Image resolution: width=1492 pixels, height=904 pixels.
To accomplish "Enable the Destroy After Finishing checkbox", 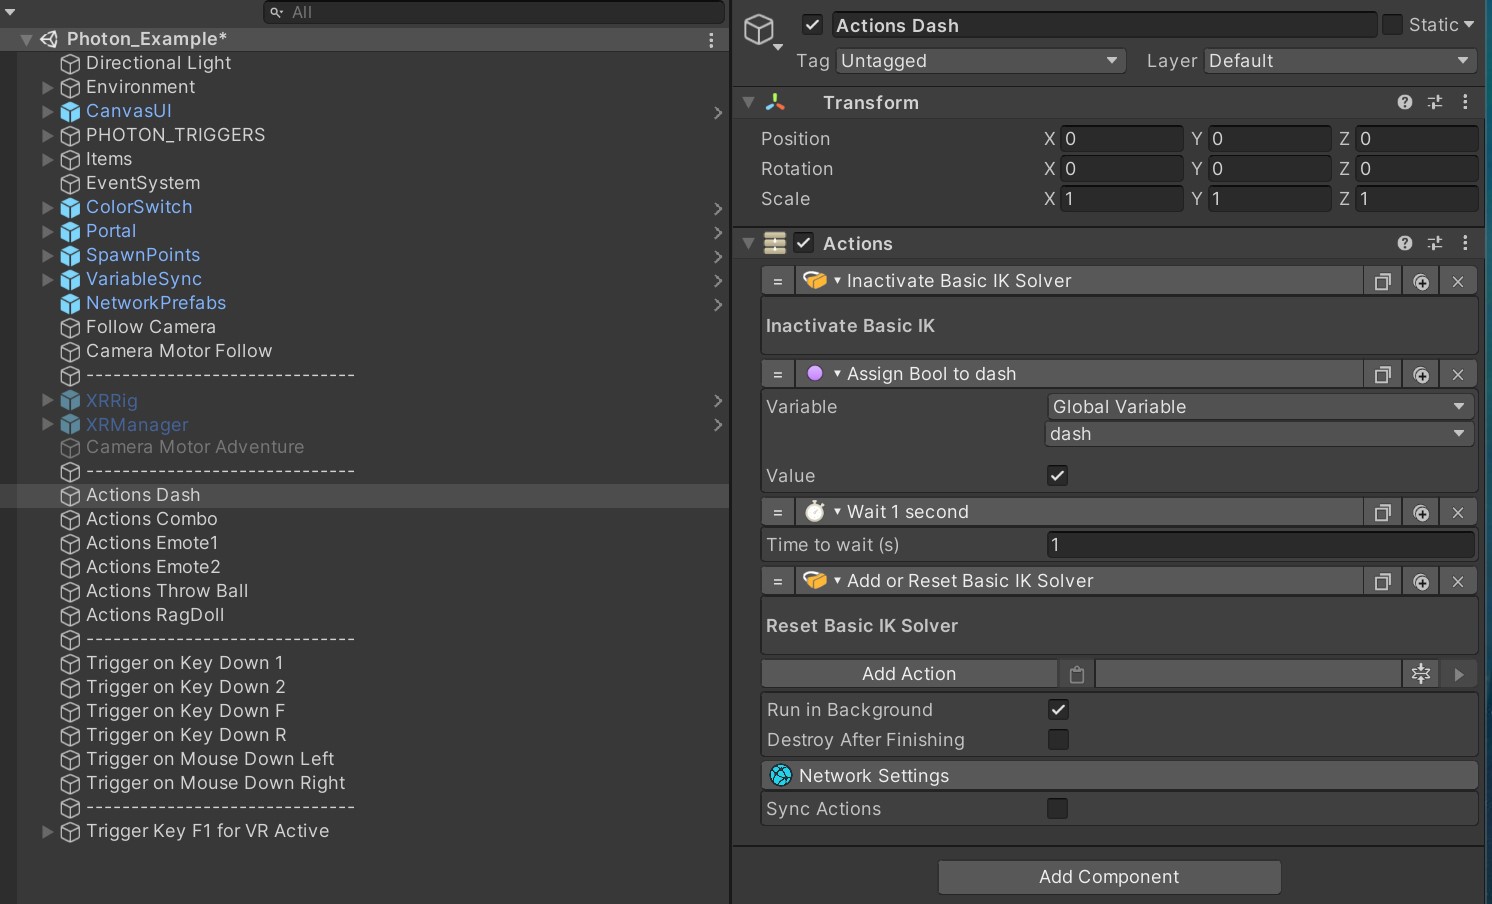I will point(1057,740).
